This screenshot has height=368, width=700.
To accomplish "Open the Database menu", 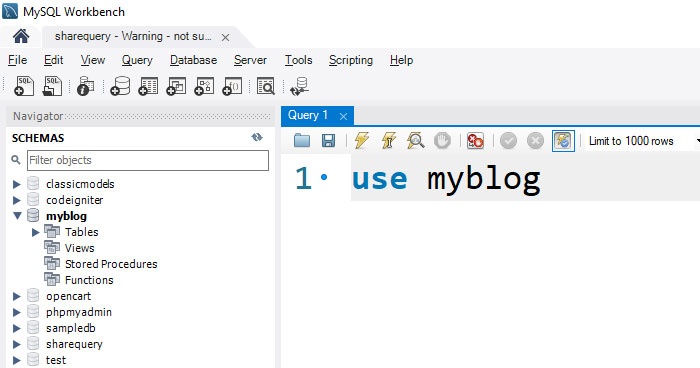I will pos(193,60).
